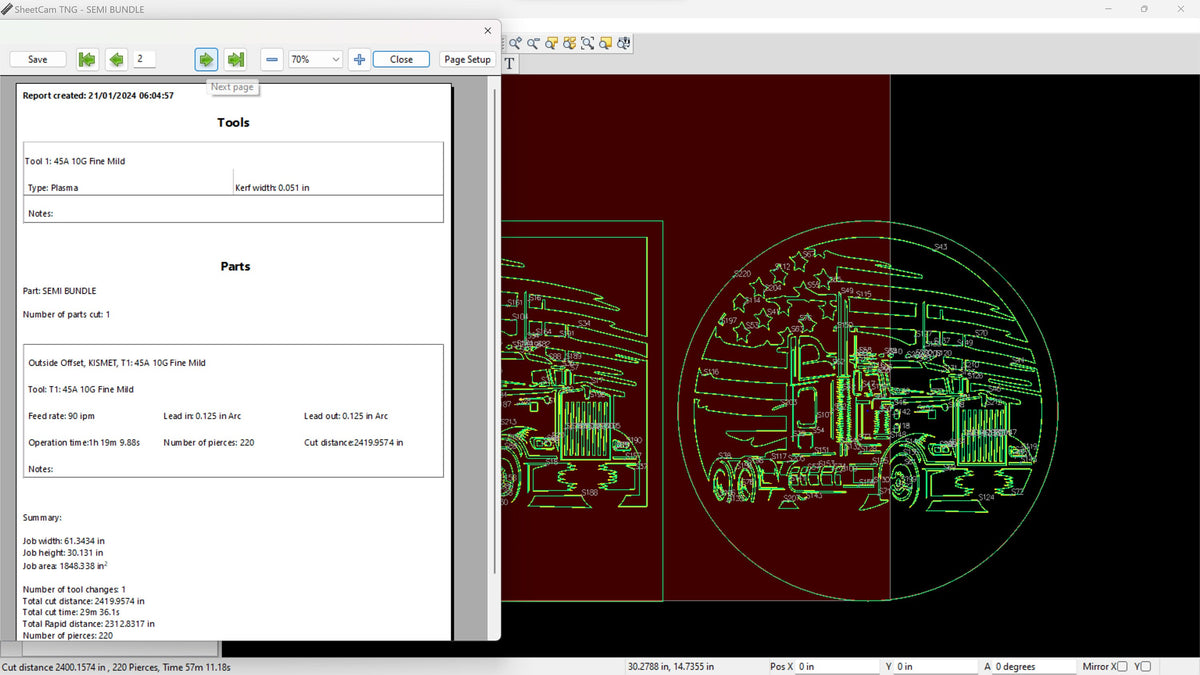The width and height of the screenshot is (1200, 675).
Task: Click 'Lead out: 0.125 in Arc' text
Action: (346, 416)
